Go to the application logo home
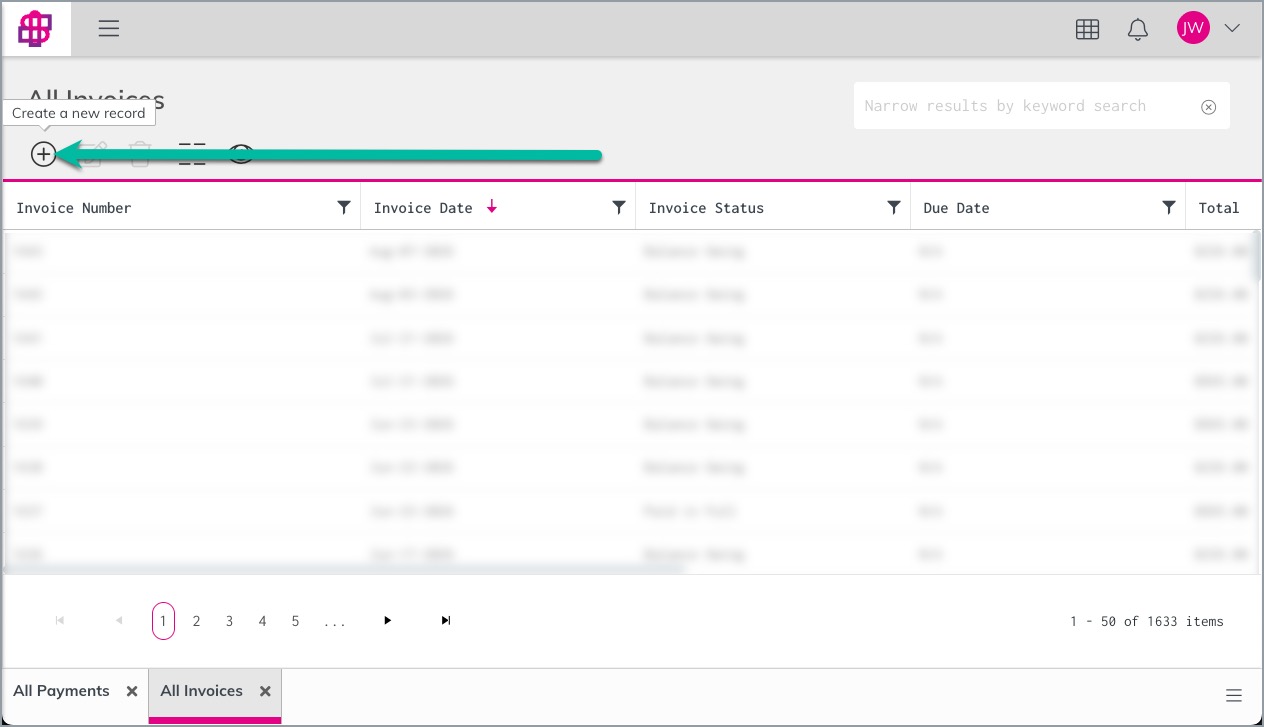 click(35, 29)
